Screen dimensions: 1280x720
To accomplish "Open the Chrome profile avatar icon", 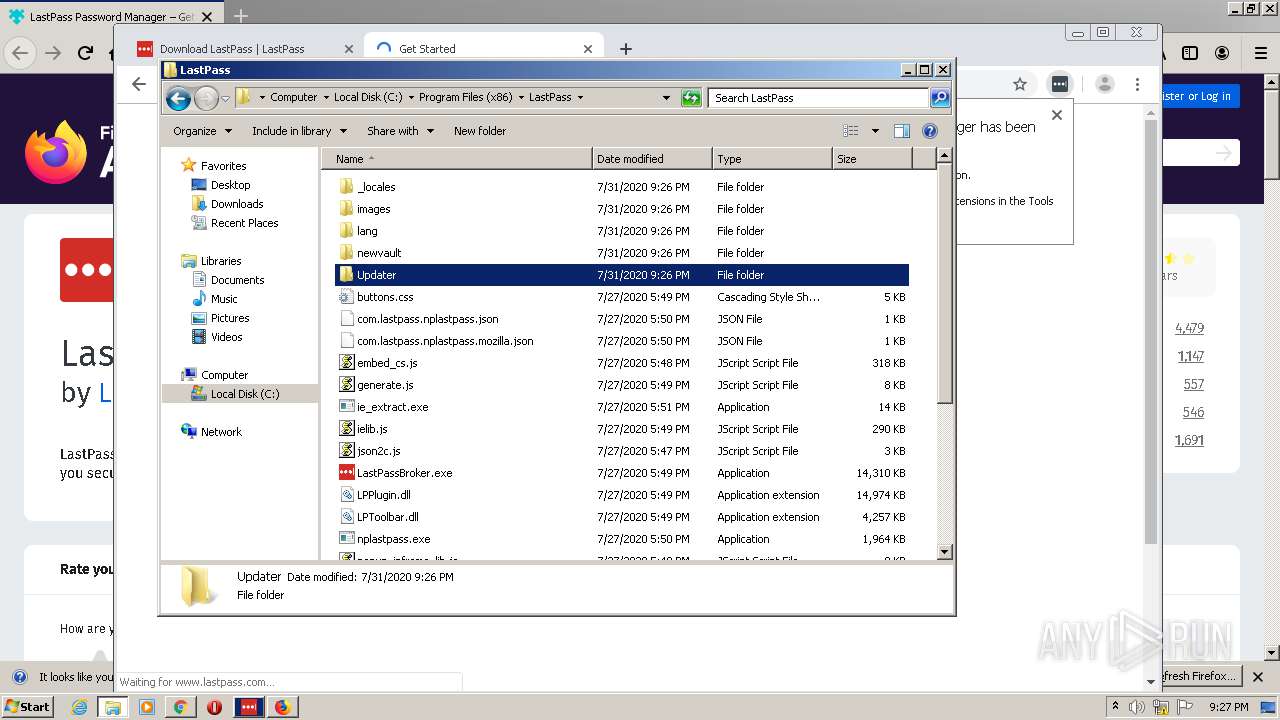I will click(1104, 85).
